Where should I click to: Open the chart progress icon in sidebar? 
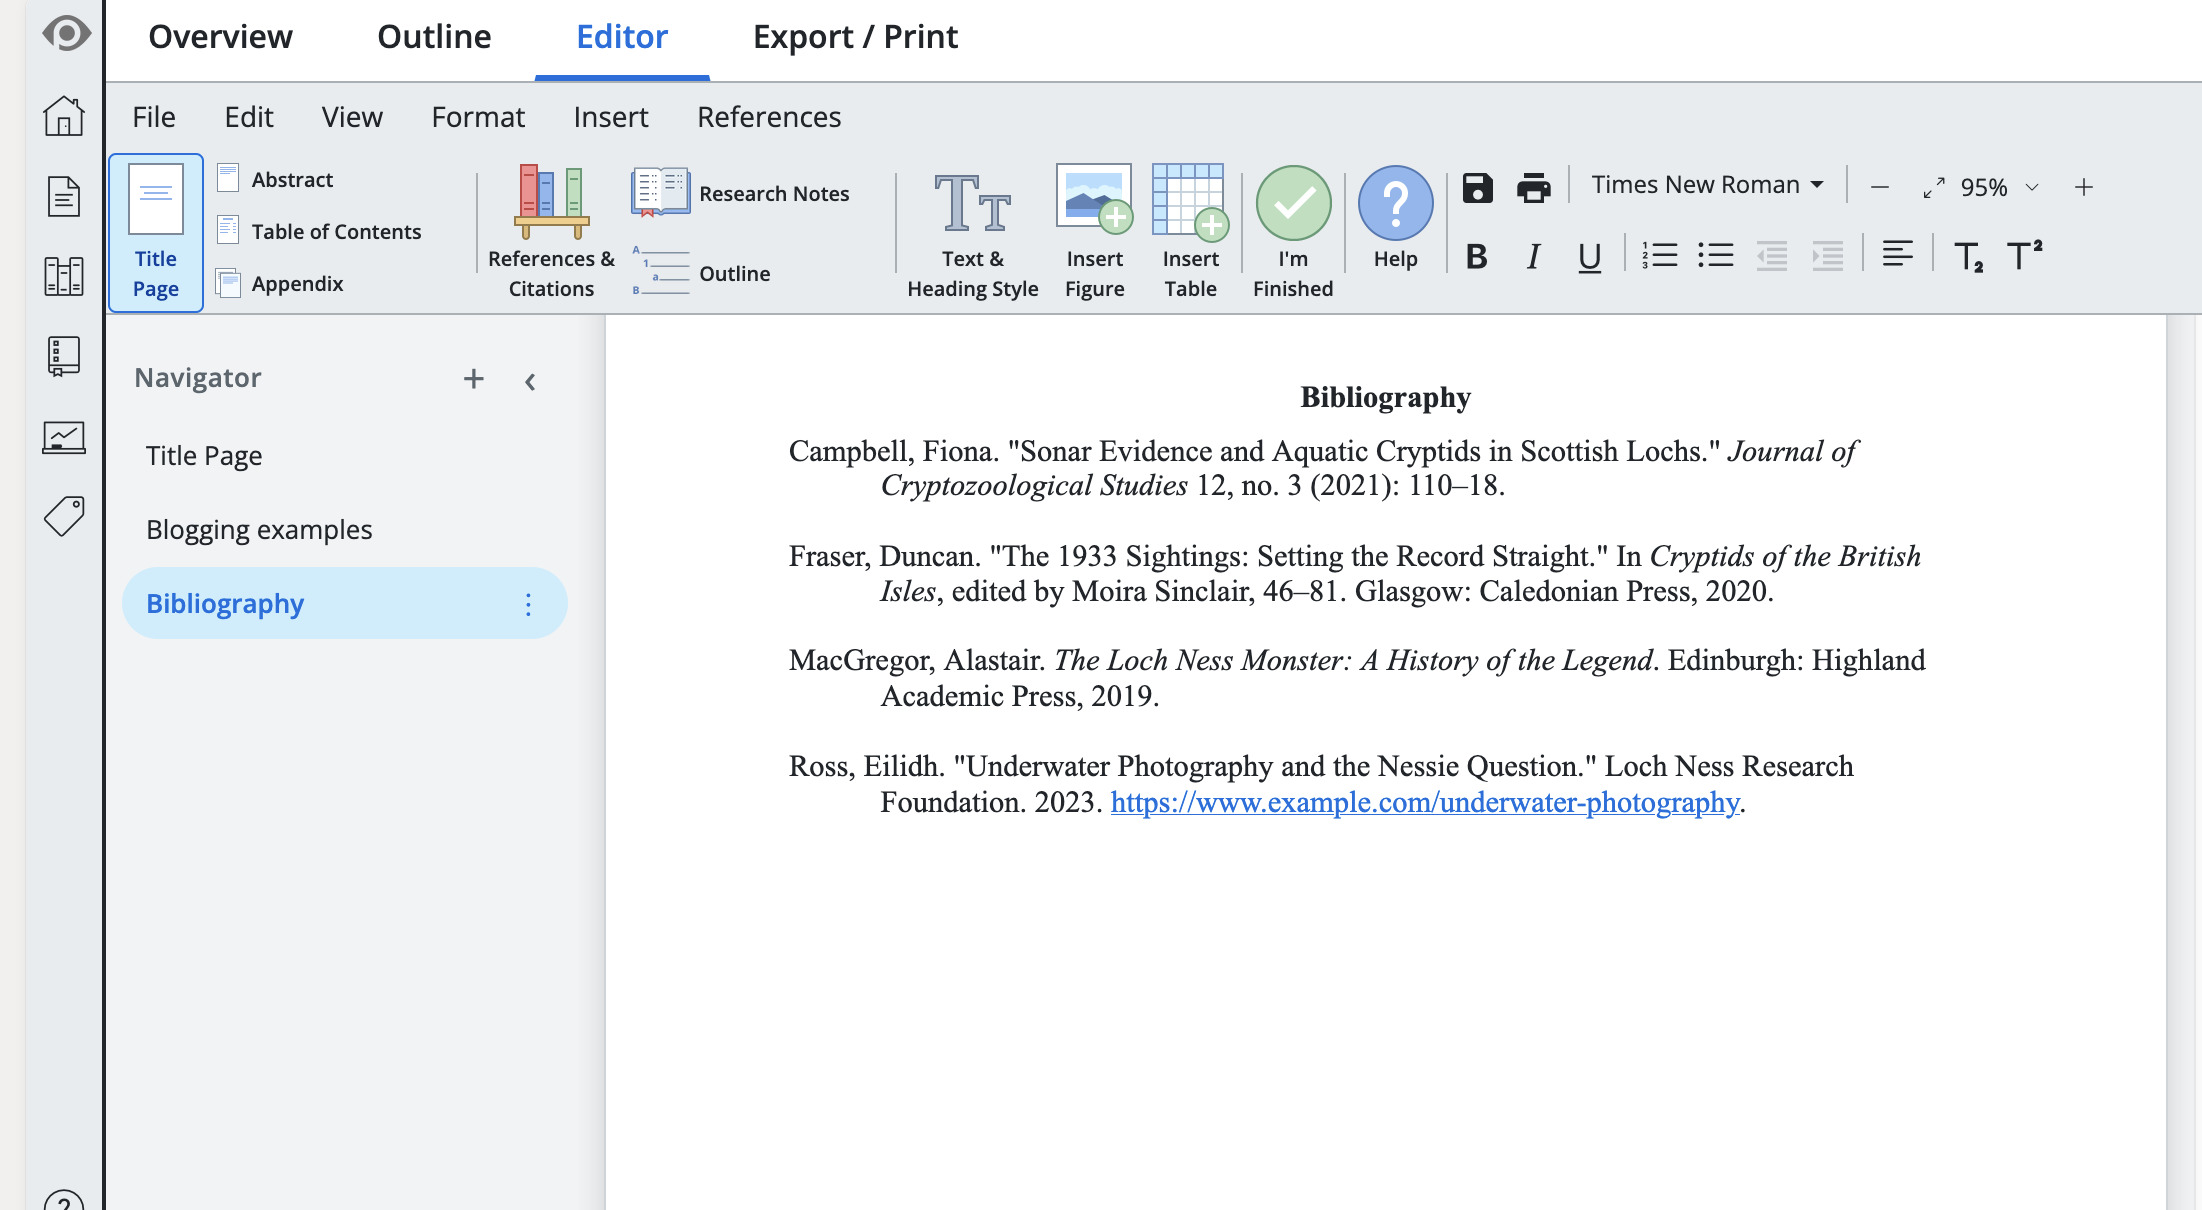click(64, 437)
